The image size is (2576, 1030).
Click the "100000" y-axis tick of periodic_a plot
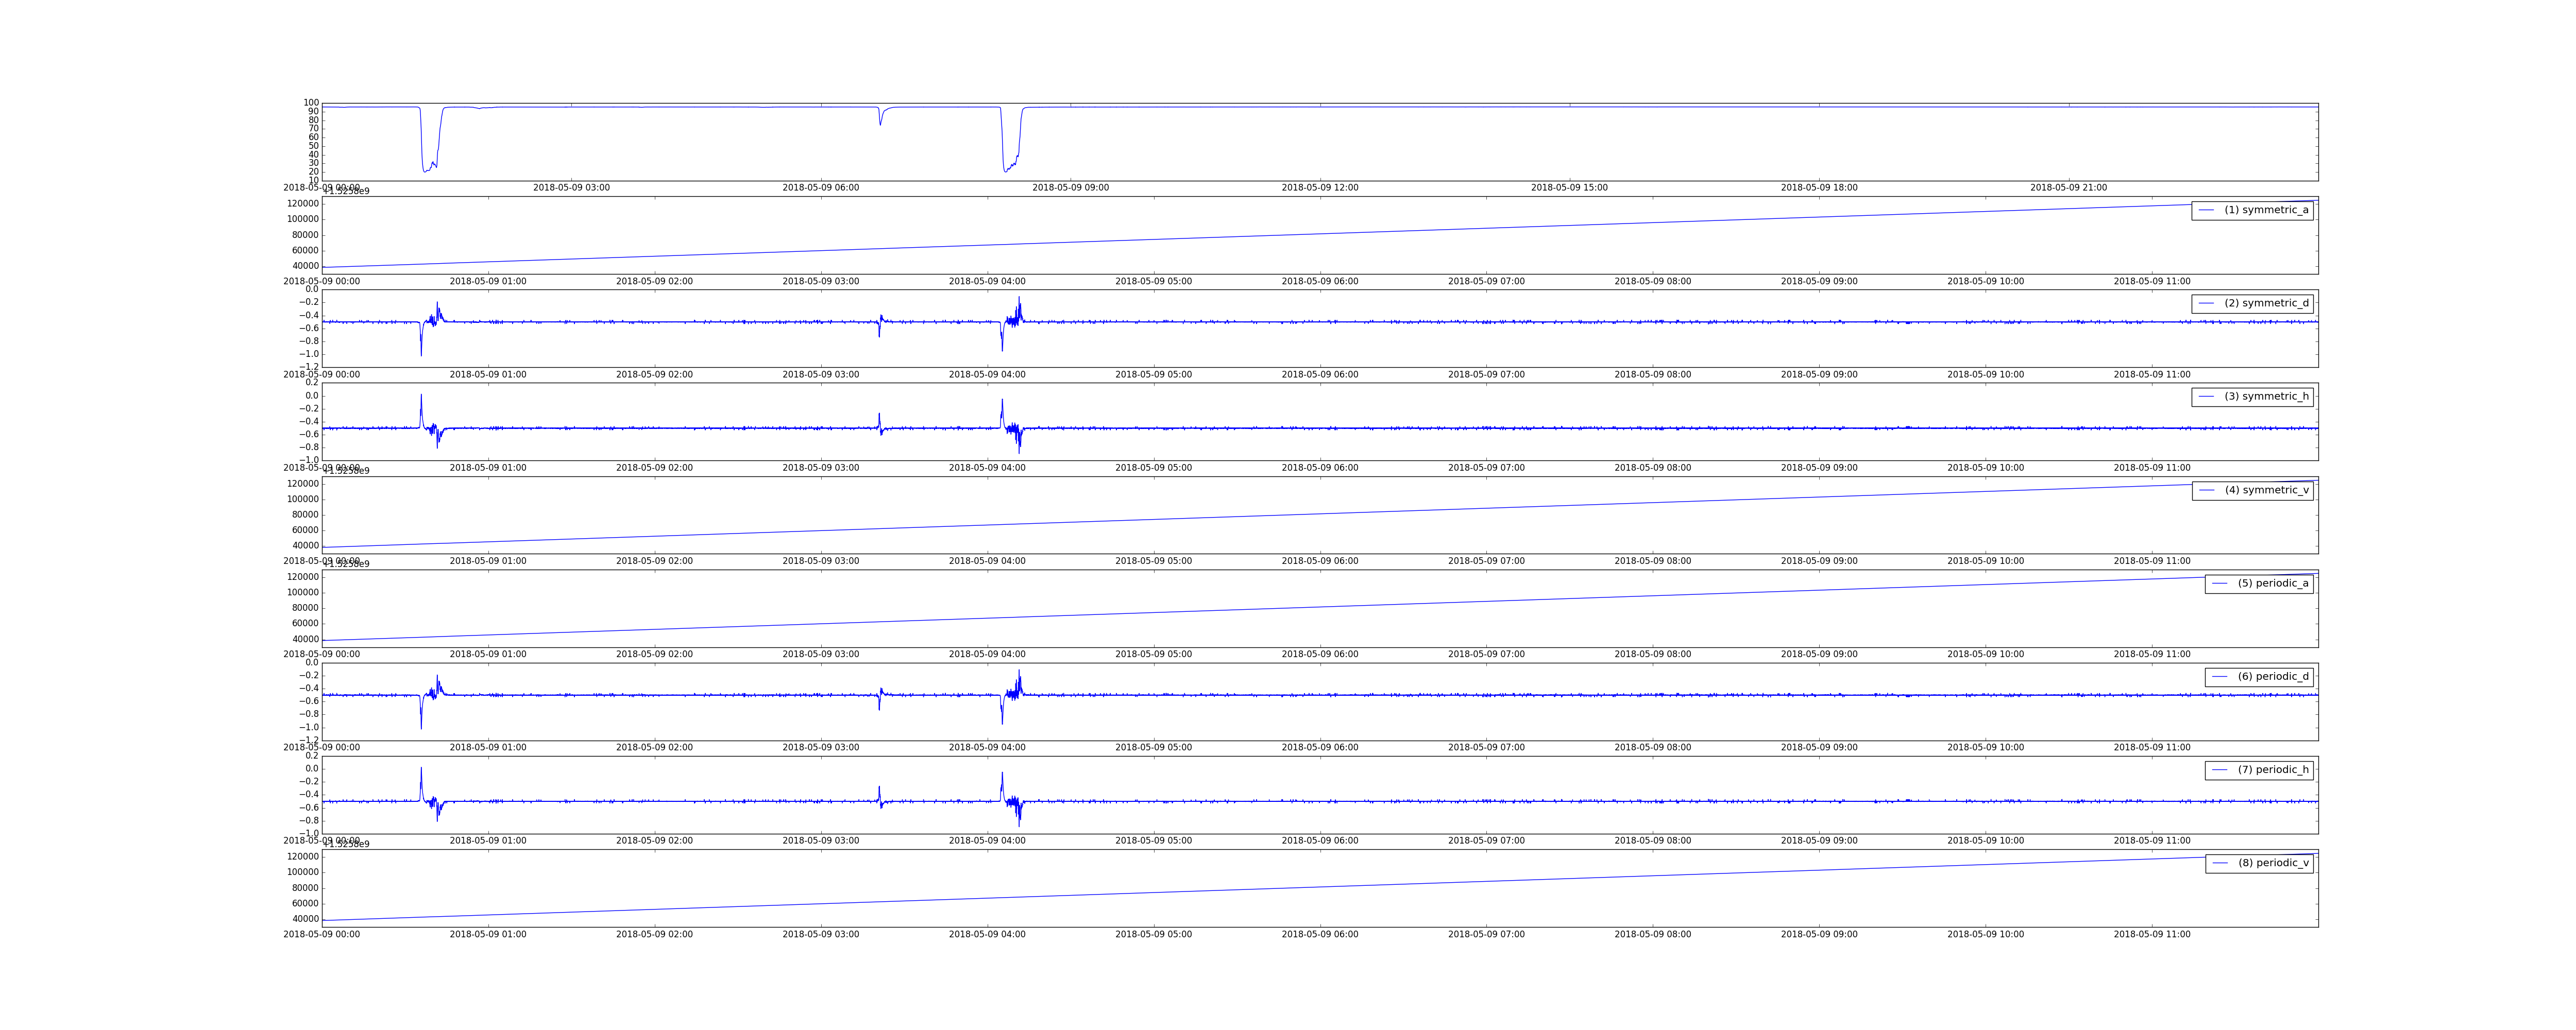coord(301,592)
